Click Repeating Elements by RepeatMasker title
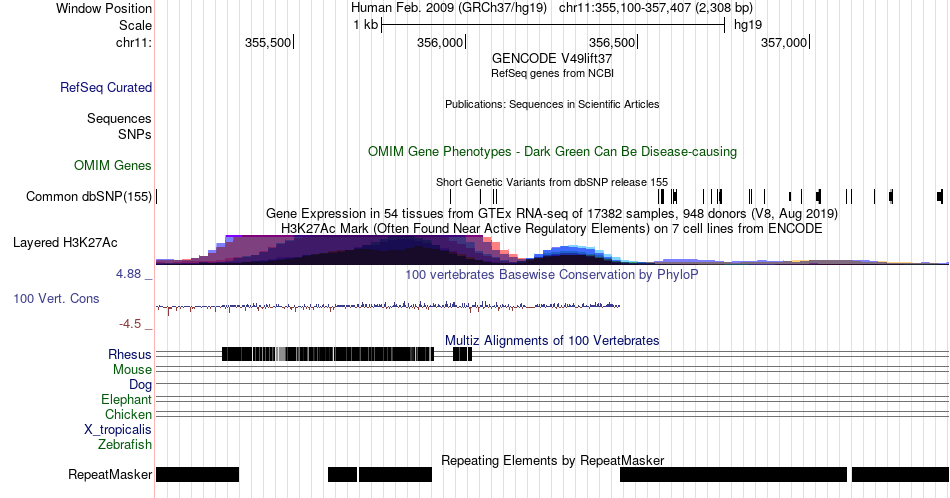The width and height of the screenshot is (950, 498). click(x=552, y=460)
